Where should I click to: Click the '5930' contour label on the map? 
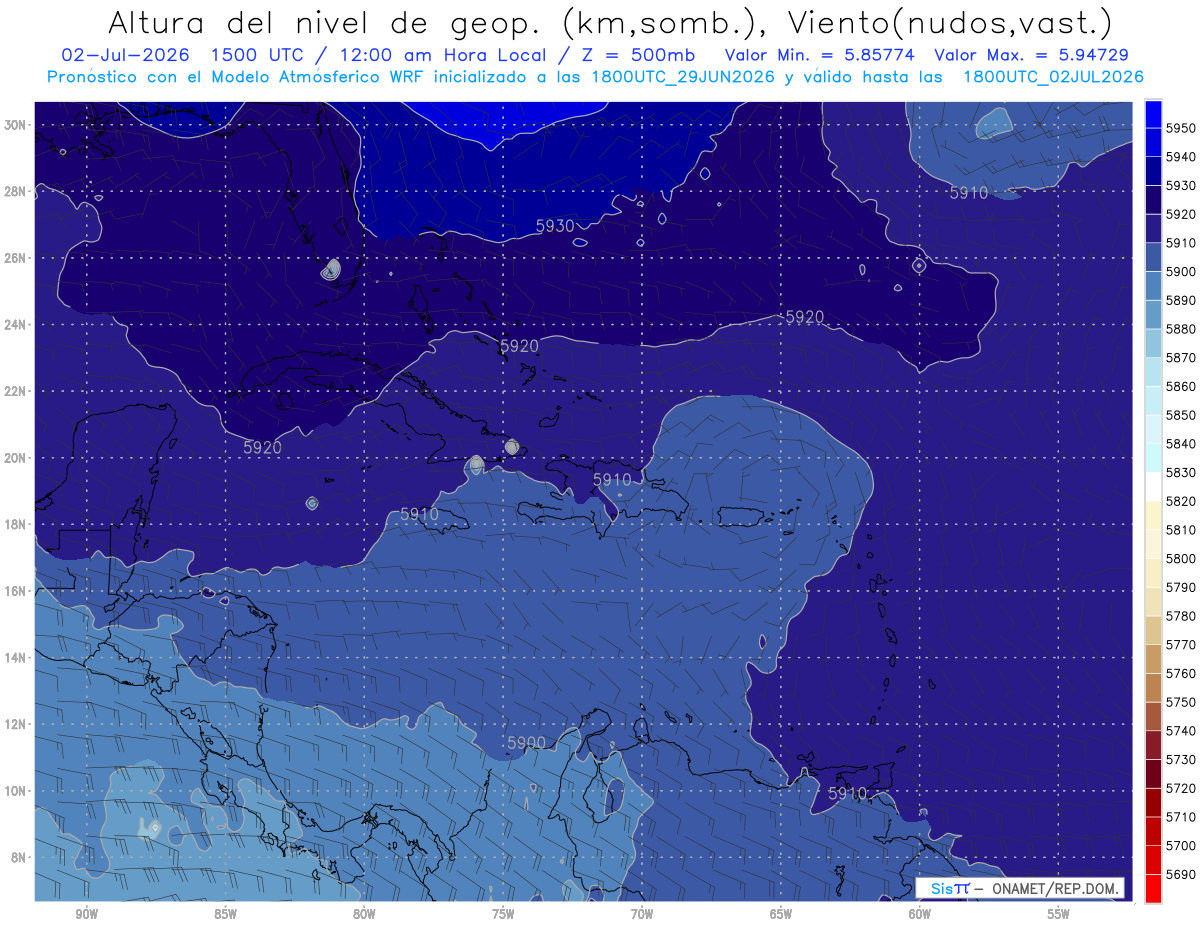pos(555,226)
